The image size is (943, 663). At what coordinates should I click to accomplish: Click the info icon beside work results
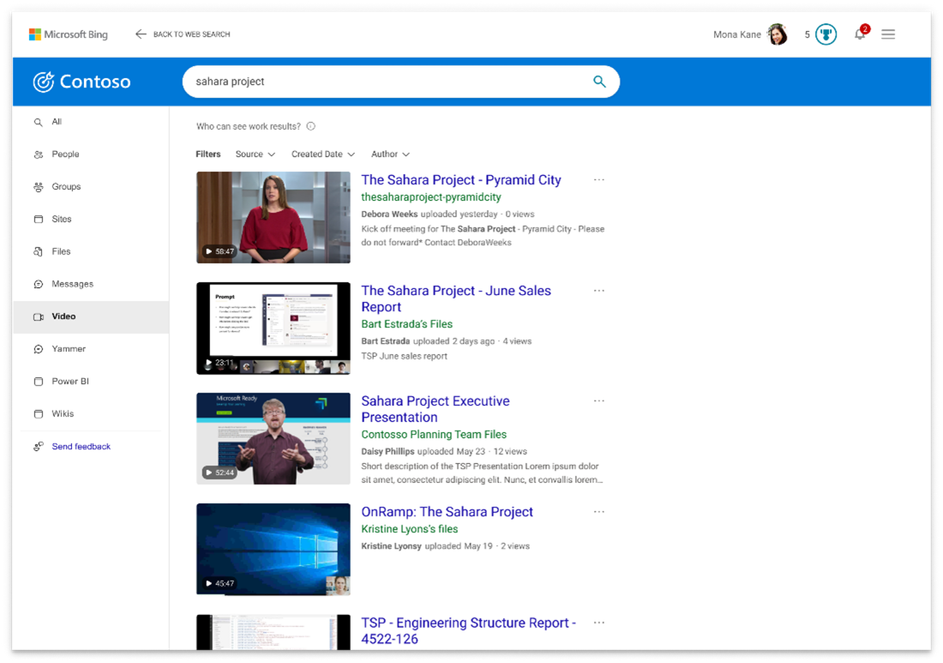311,126
